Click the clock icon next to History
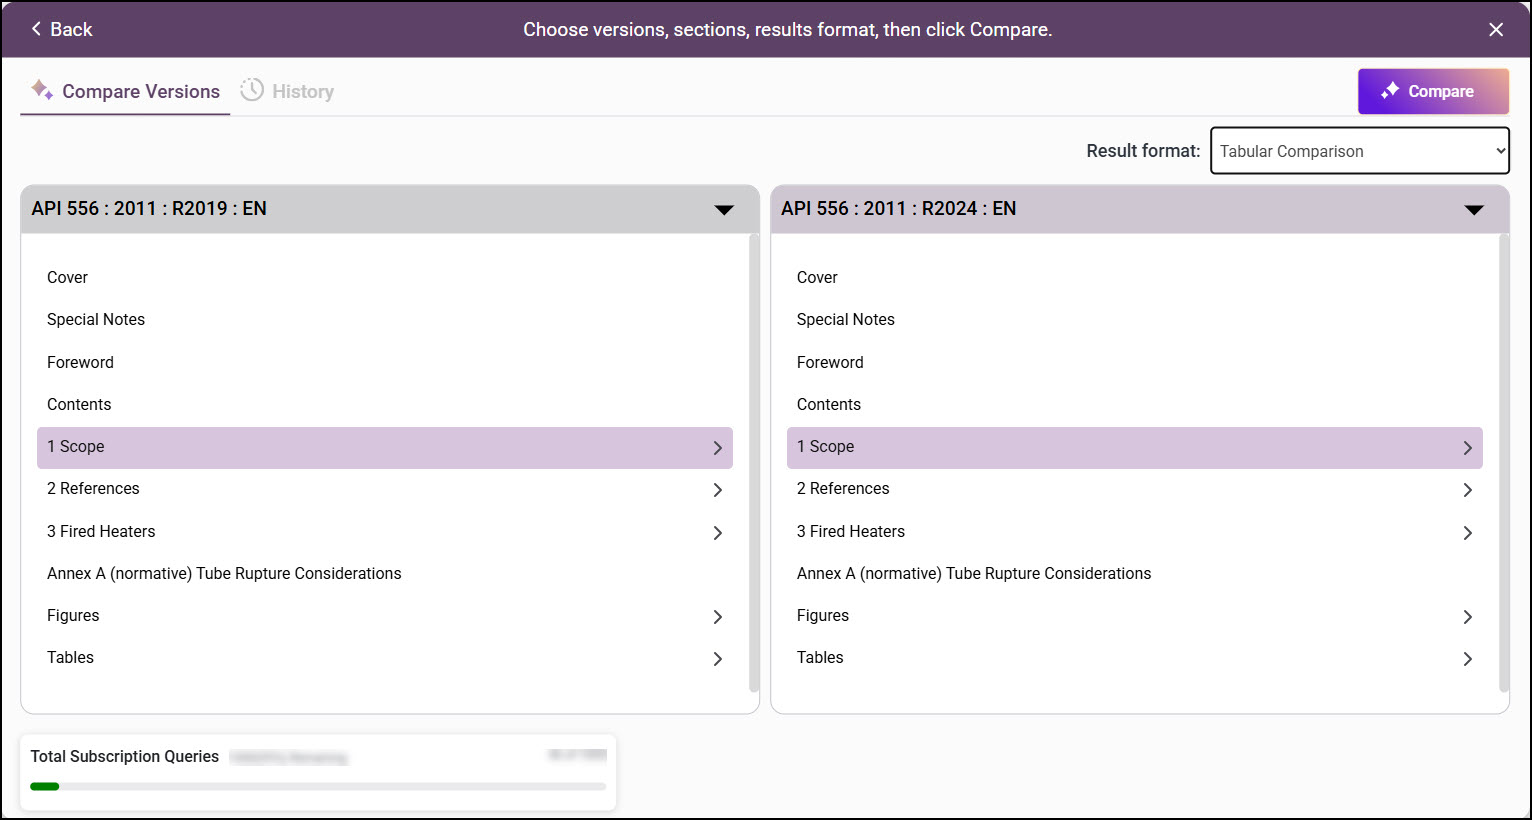Image resolution: width=1532 pixels, height=820 pixels. pos(252,90)
